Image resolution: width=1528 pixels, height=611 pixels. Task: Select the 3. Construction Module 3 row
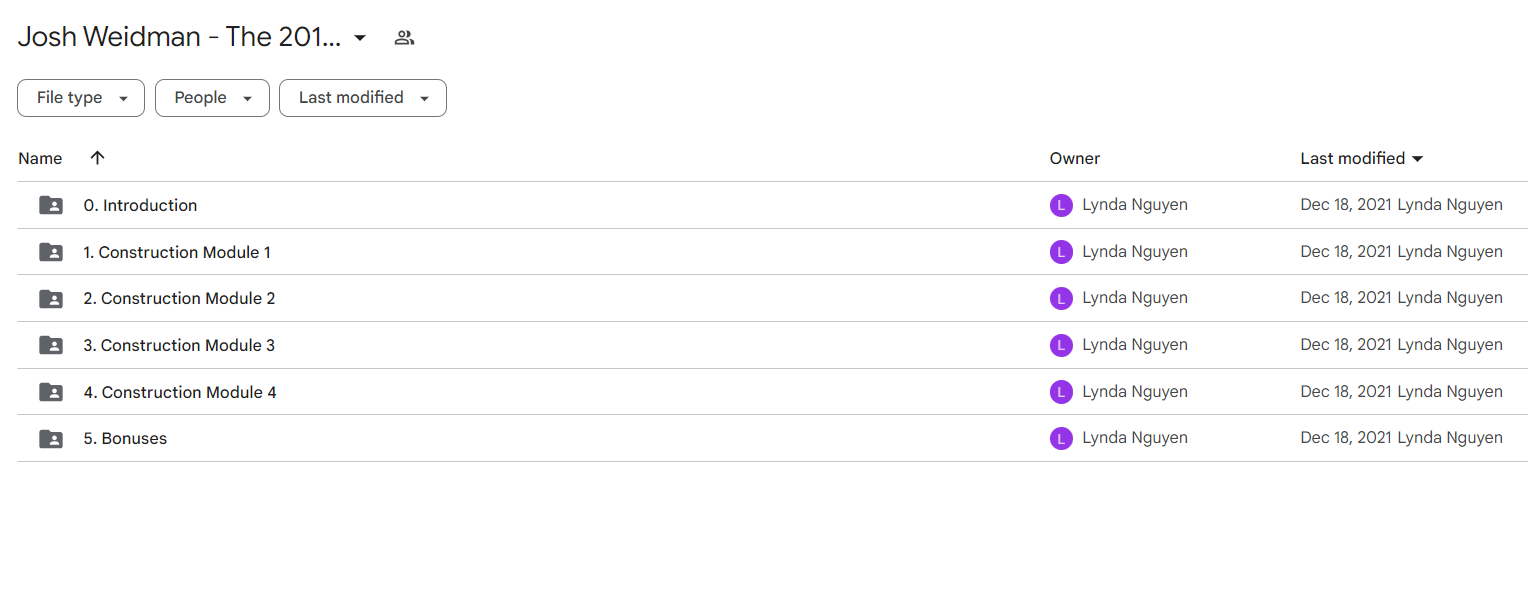[772, 345]
